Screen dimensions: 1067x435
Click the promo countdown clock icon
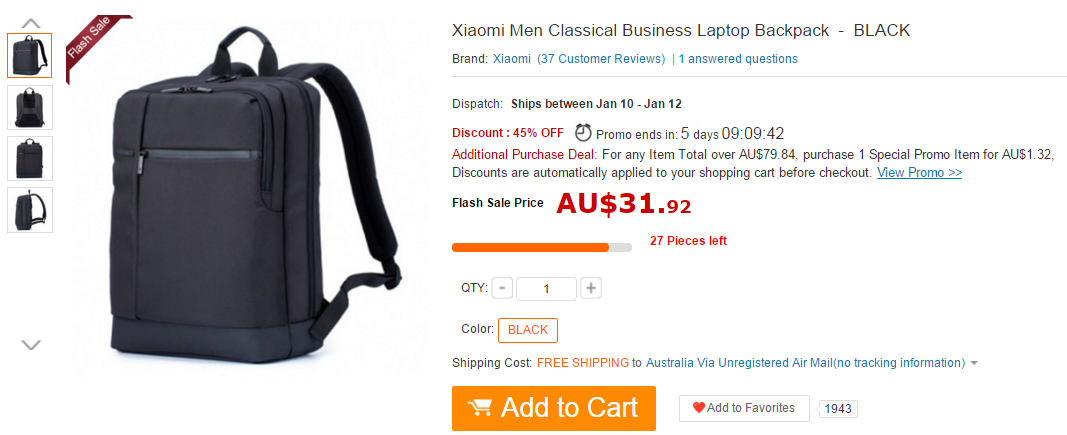[583, 132]
